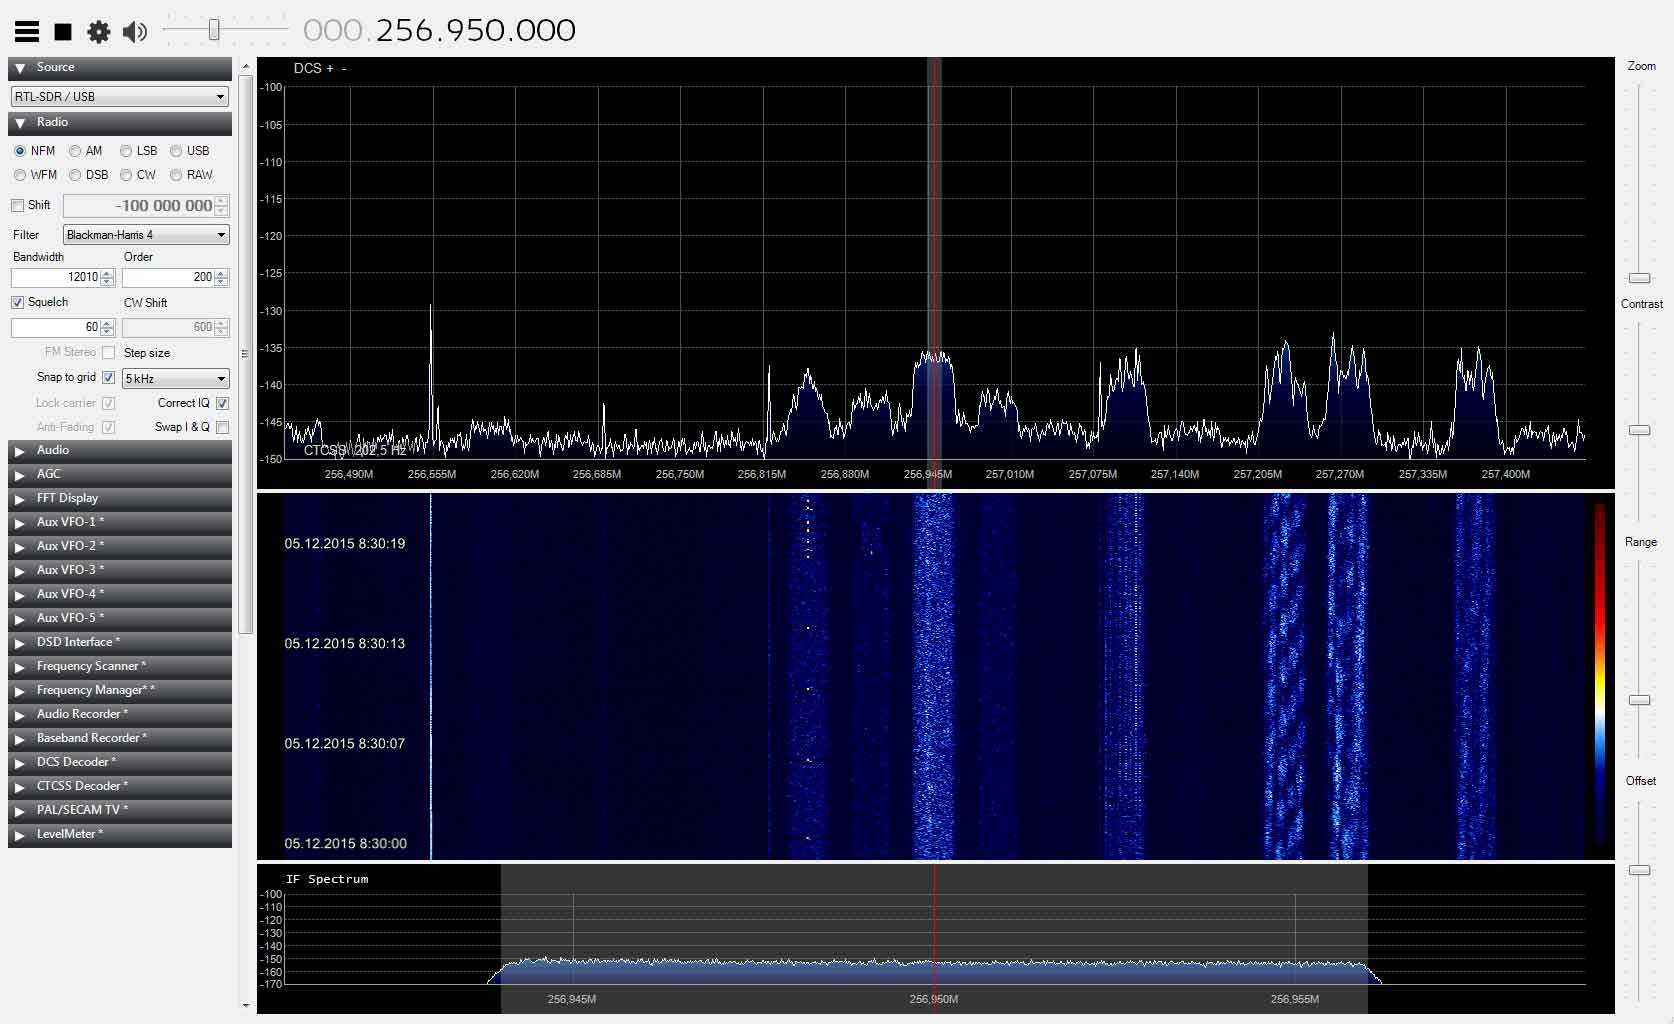Stop the radio with the stop button
The width and height of the screenshot is (1674, 1024).
click(x=63, y=32)
